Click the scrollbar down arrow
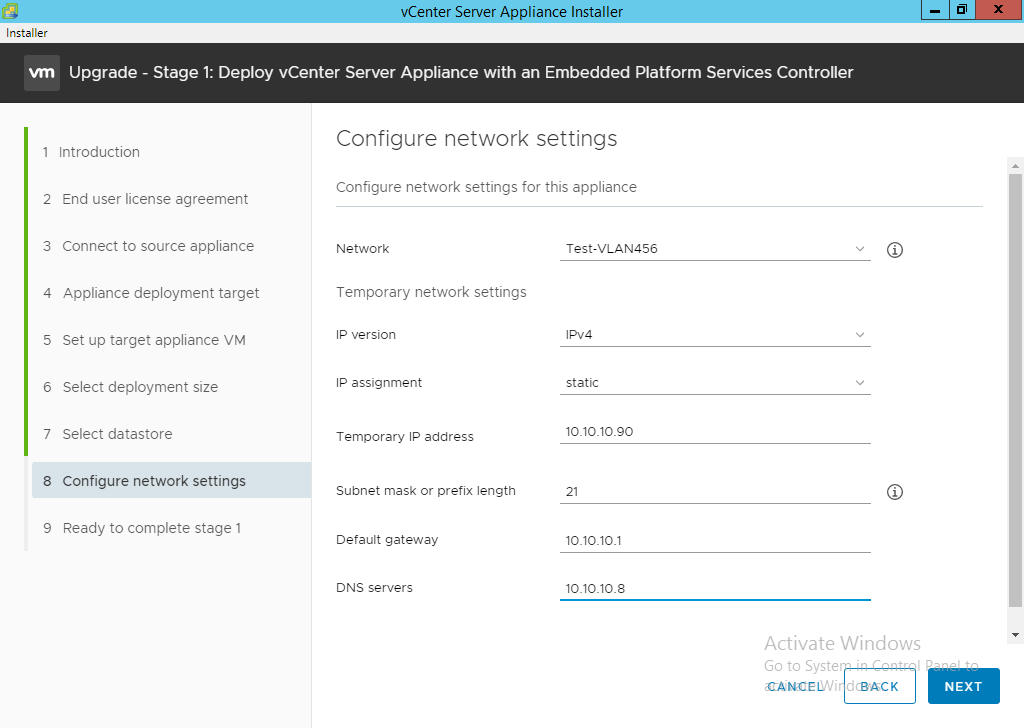 pyautogui.click(x=1015, y=634)
